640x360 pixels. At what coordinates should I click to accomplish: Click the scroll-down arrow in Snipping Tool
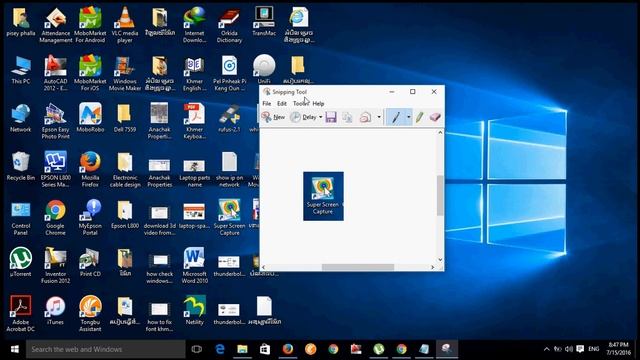[x=440, y=260]
